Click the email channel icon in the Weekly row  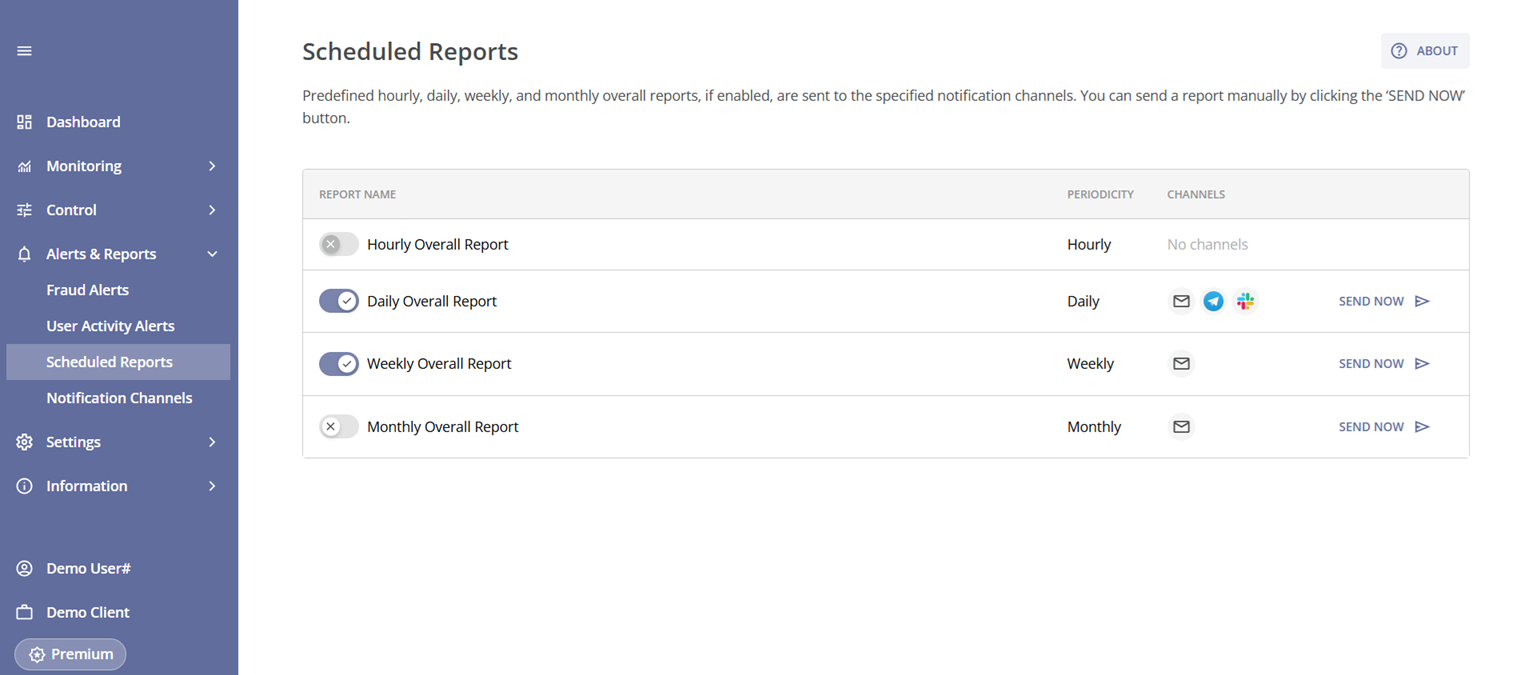tap(1181, 363)
